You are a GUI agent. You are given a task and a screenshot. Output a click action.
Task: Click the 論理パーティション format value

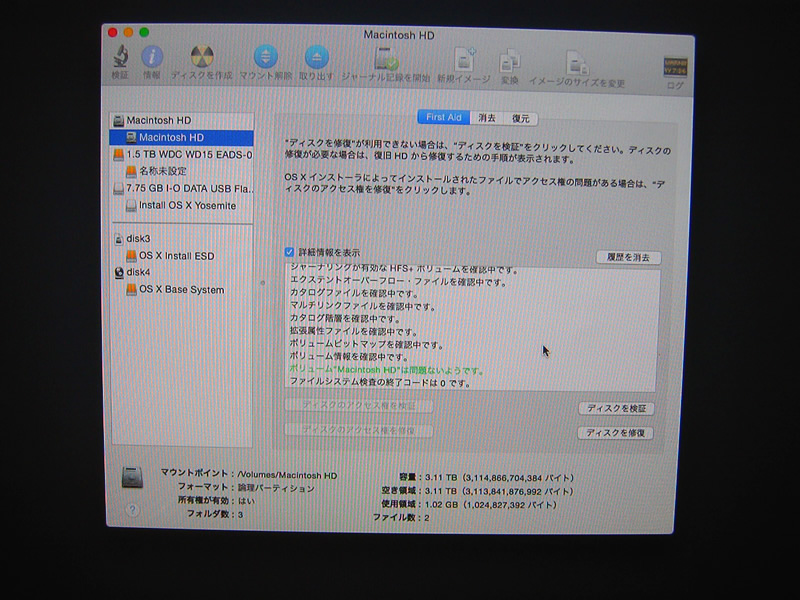tap(276, 488)
